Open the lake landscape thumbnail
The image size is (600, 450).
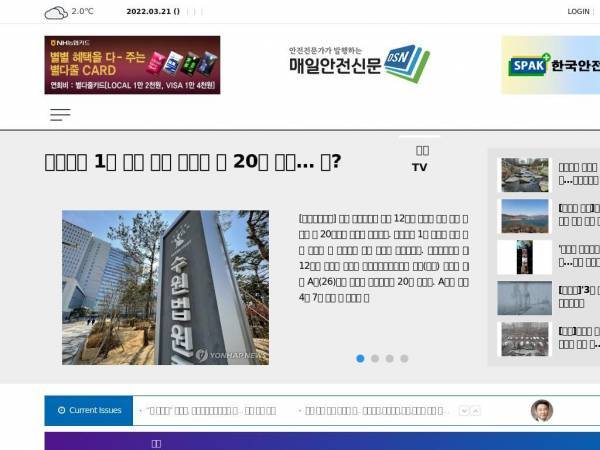[x=525, y=216]
